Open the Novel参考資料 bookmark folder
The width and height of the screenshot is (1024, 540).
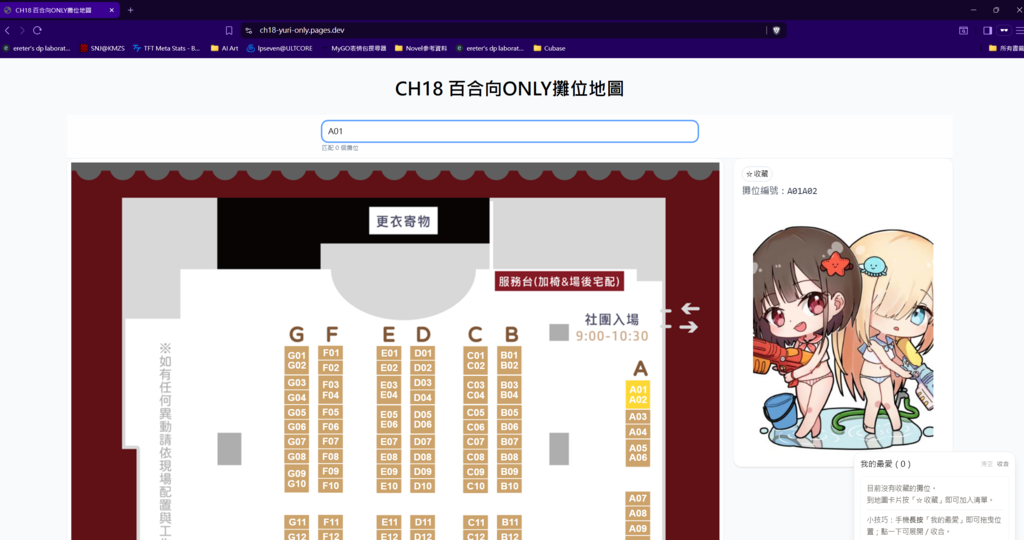tap(420, 47)
